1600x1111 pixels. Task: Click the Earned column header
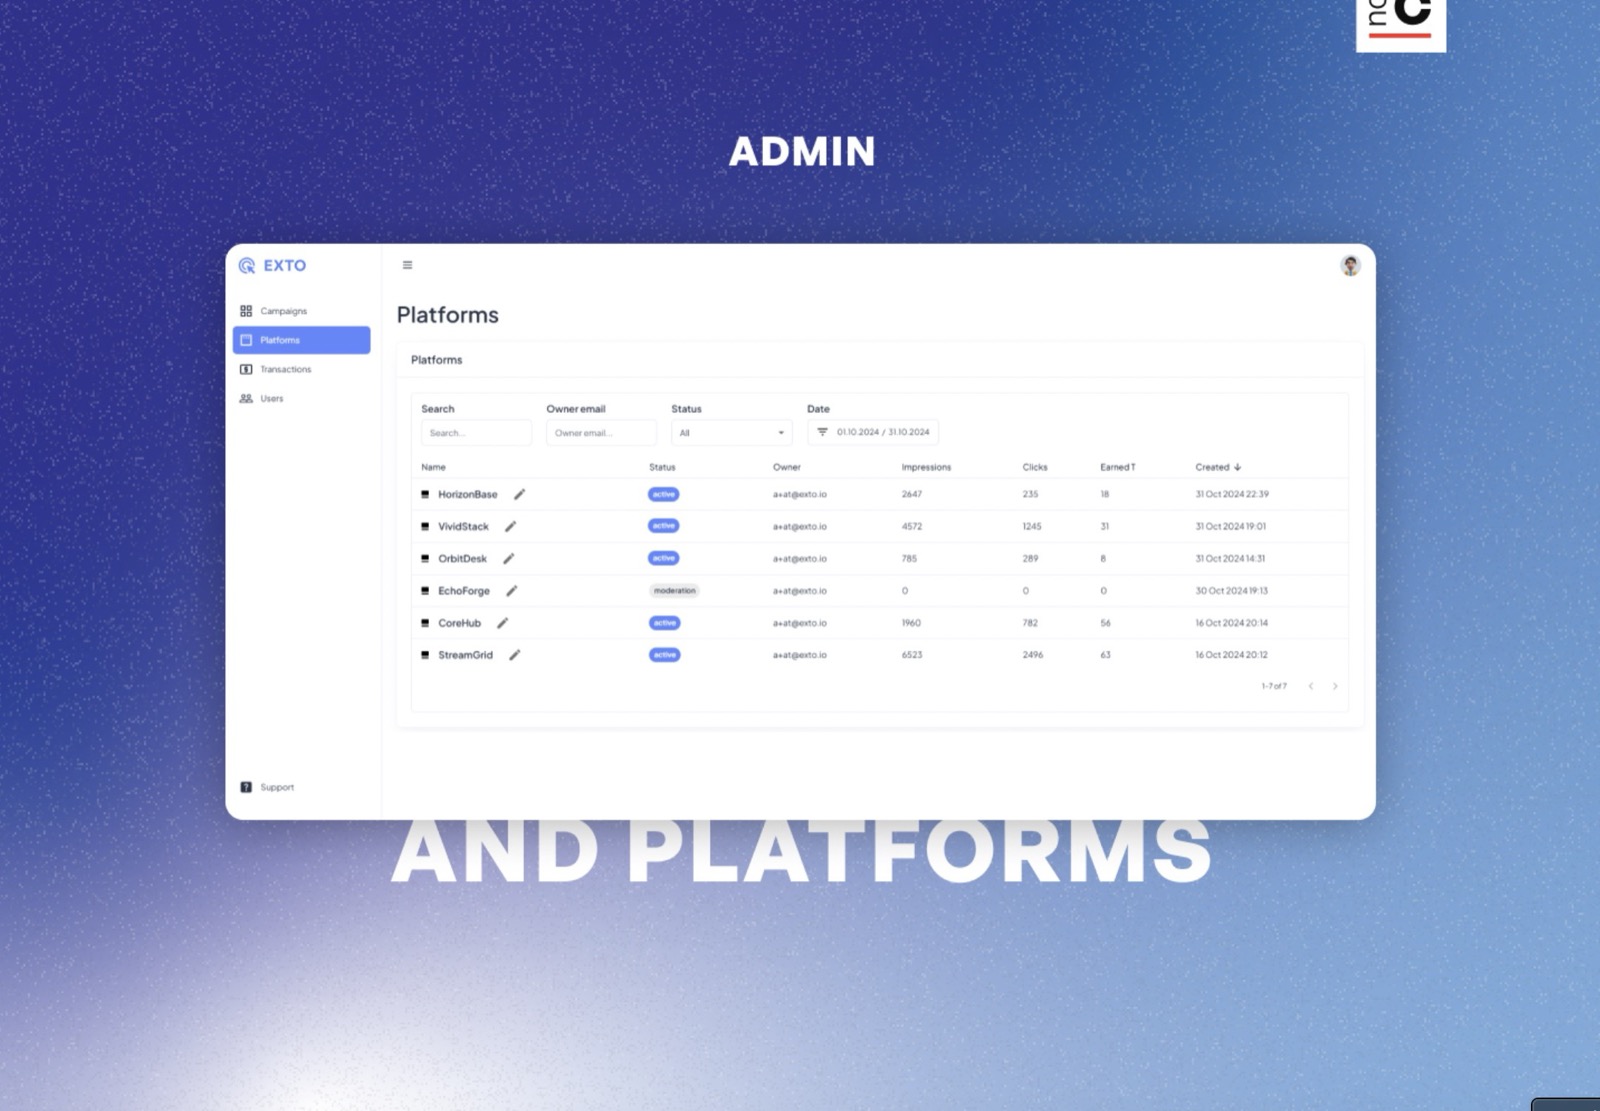click(1117, 467)
